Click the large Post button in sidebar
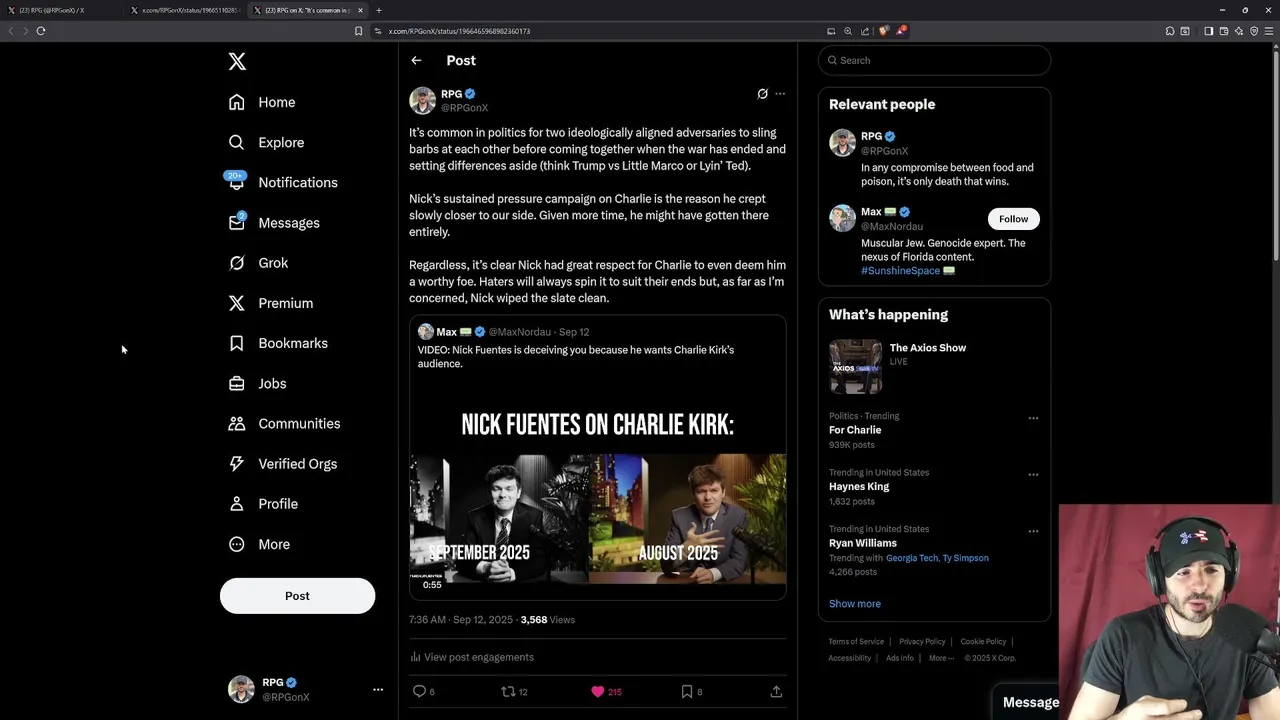 click(297, 596)
